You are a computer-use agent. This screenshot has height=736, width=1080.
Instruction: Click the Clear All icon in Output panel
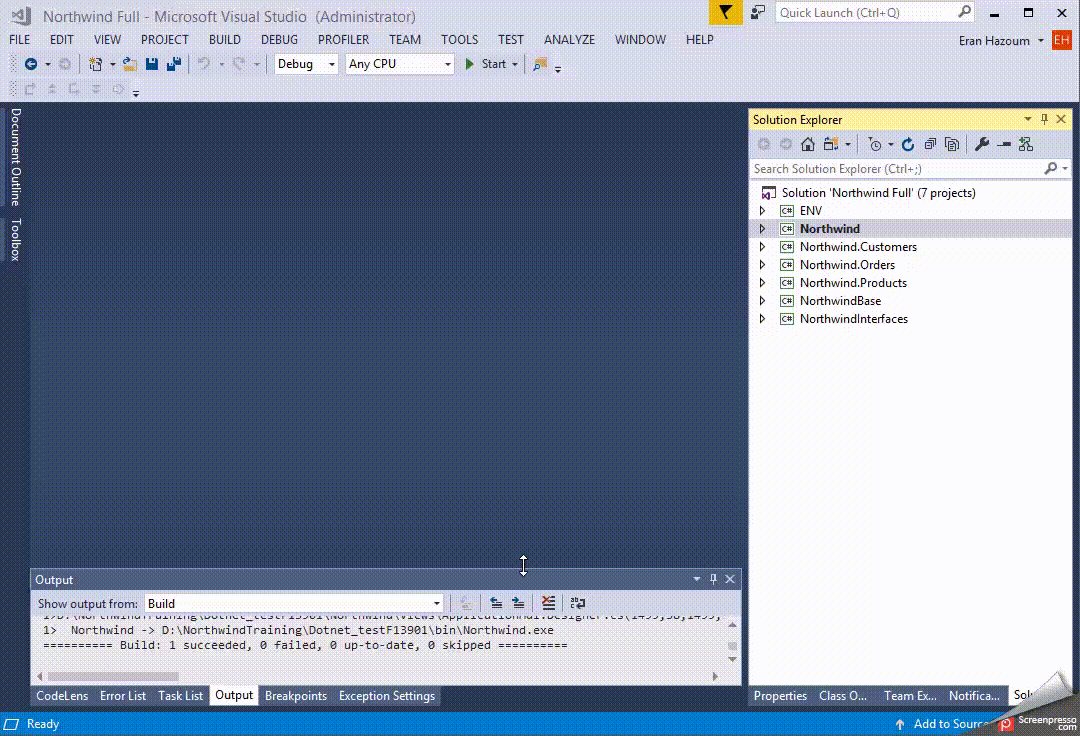click(548, 603)
